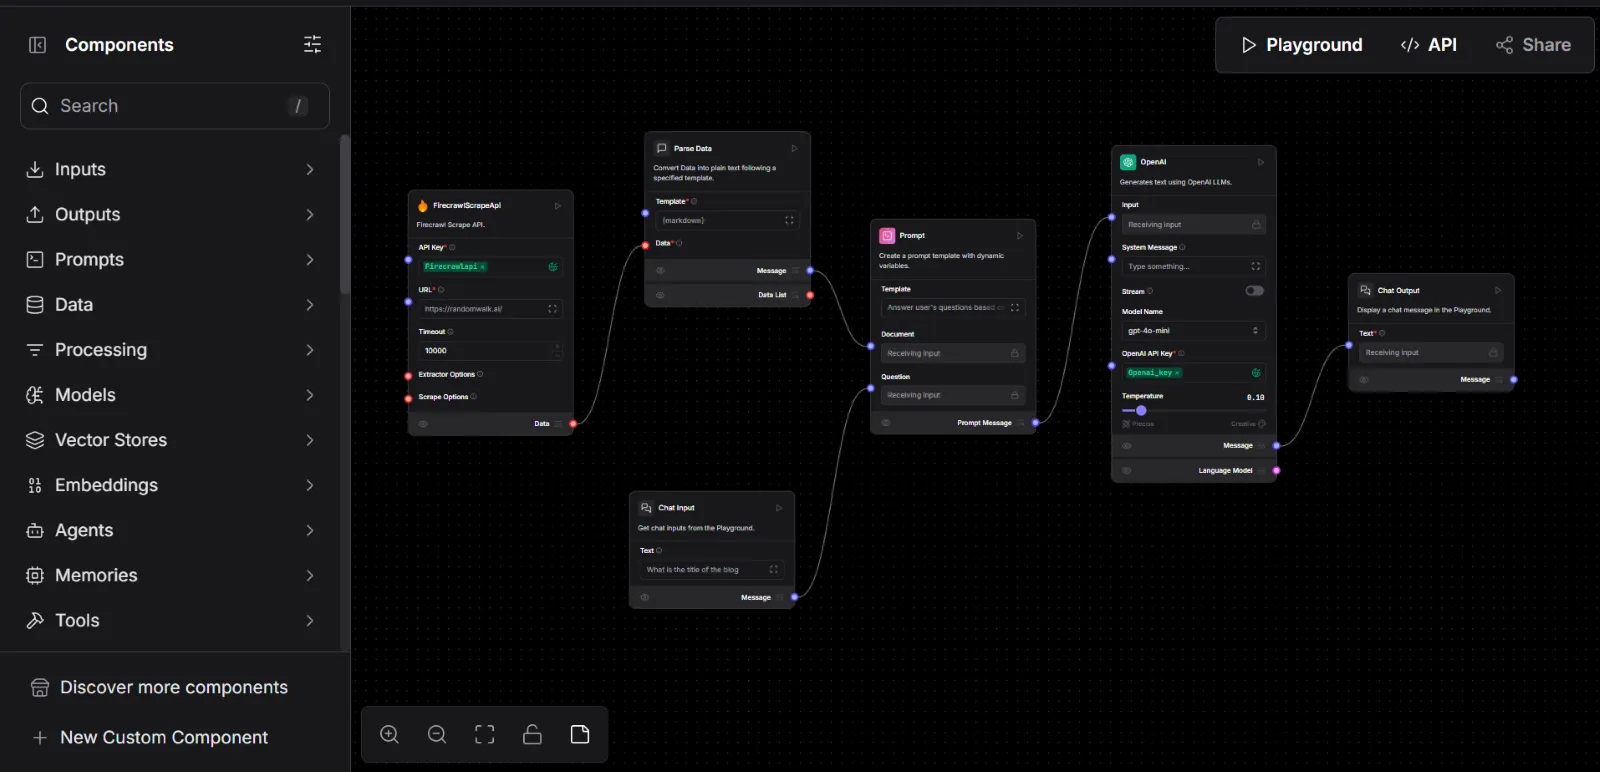Adjust the Temperature slider in OpenAI node
Viewport: 1600px width, 772px height.
coord(1141,410)
